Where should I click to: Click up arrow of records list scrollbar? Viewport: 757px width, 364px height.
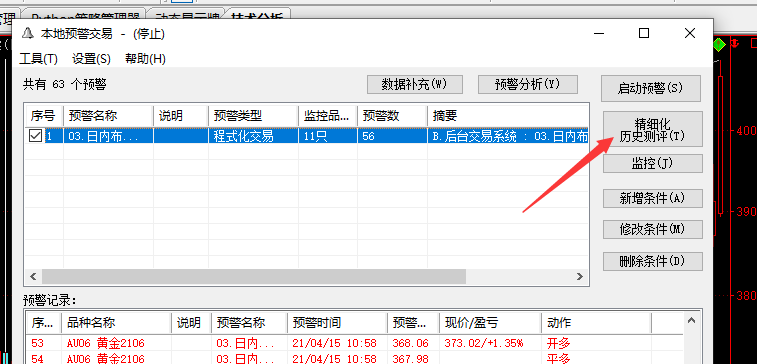pyautogui.click(x=692, y=321)
